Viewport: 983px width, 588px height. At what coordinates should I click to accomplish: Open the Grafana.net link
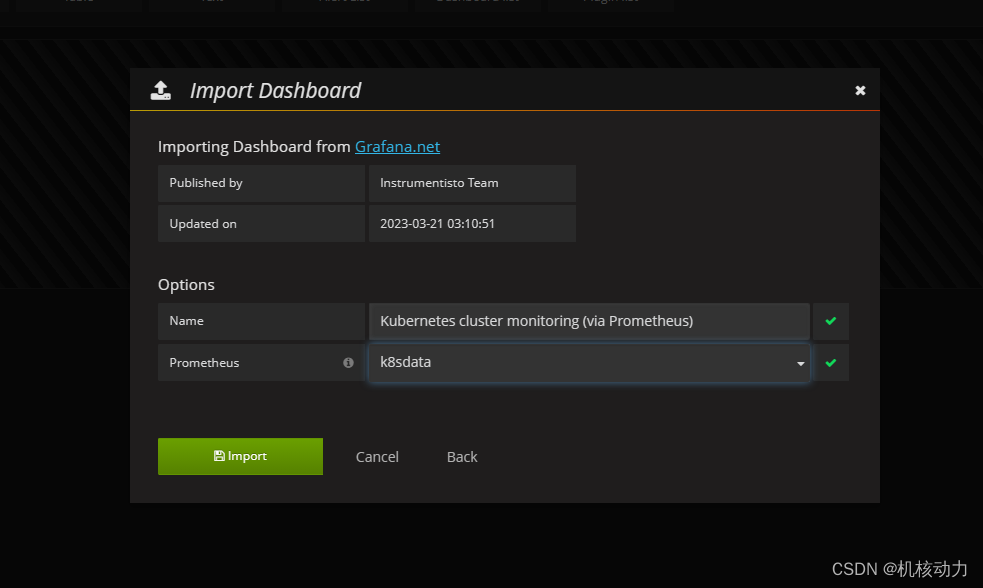pyautogui.click(x=397, y=147)
